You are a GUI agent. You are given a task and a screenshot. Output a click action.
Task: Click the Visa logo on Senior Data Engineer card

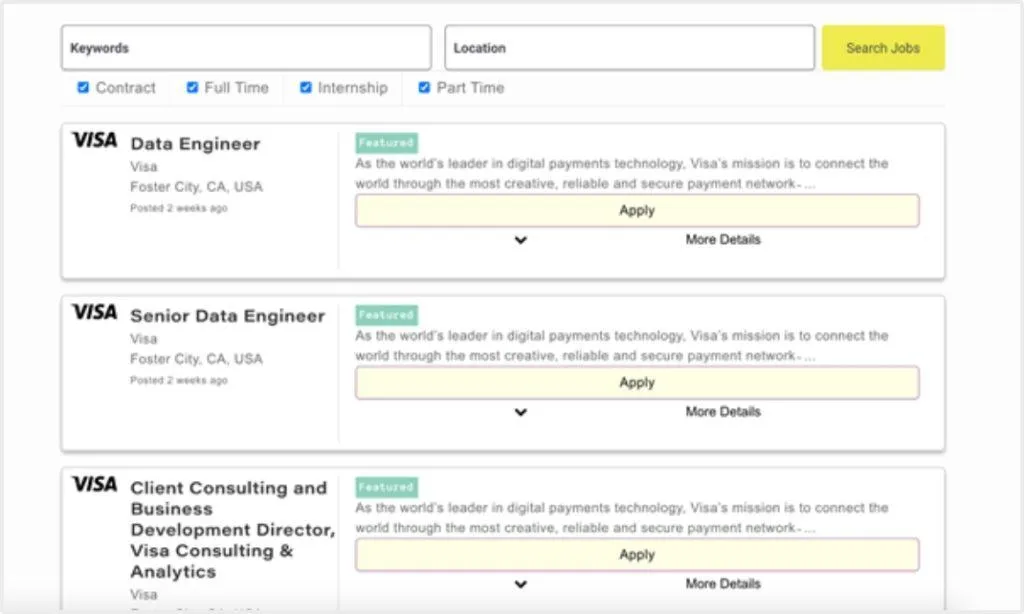(x=95, y=312)
